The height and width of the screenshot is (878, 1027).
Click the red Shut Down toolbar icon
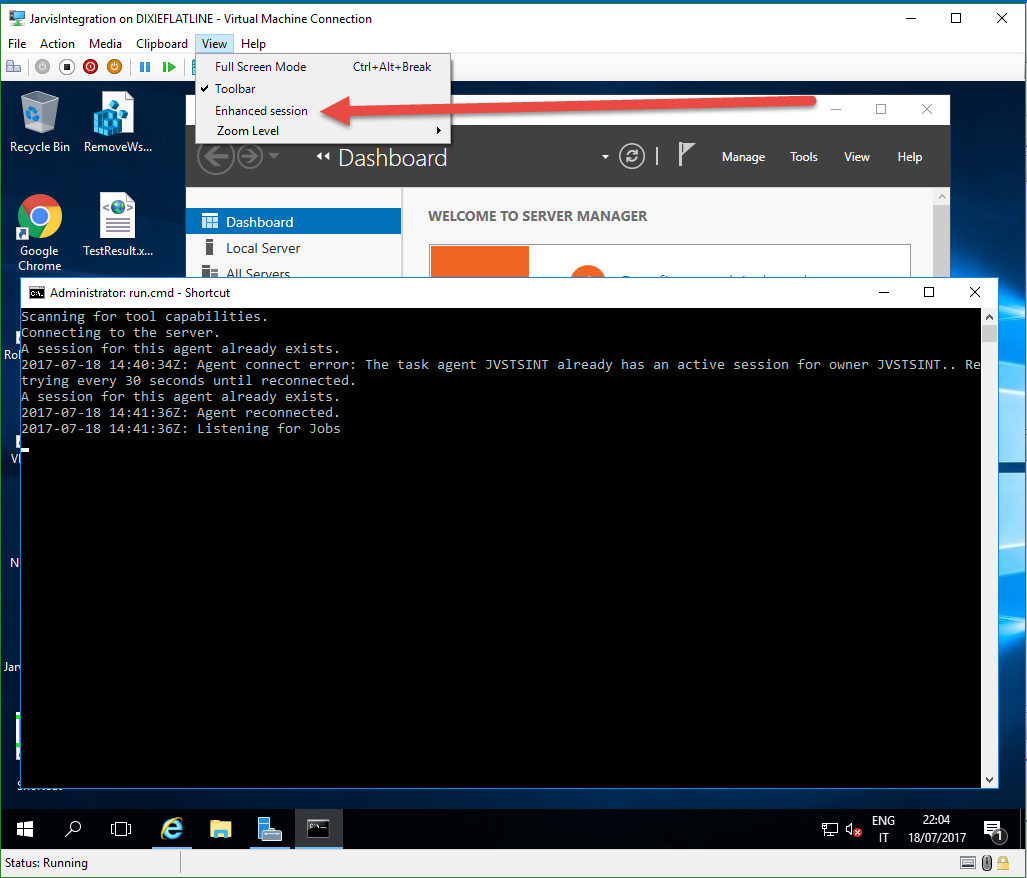pos(90,67)
